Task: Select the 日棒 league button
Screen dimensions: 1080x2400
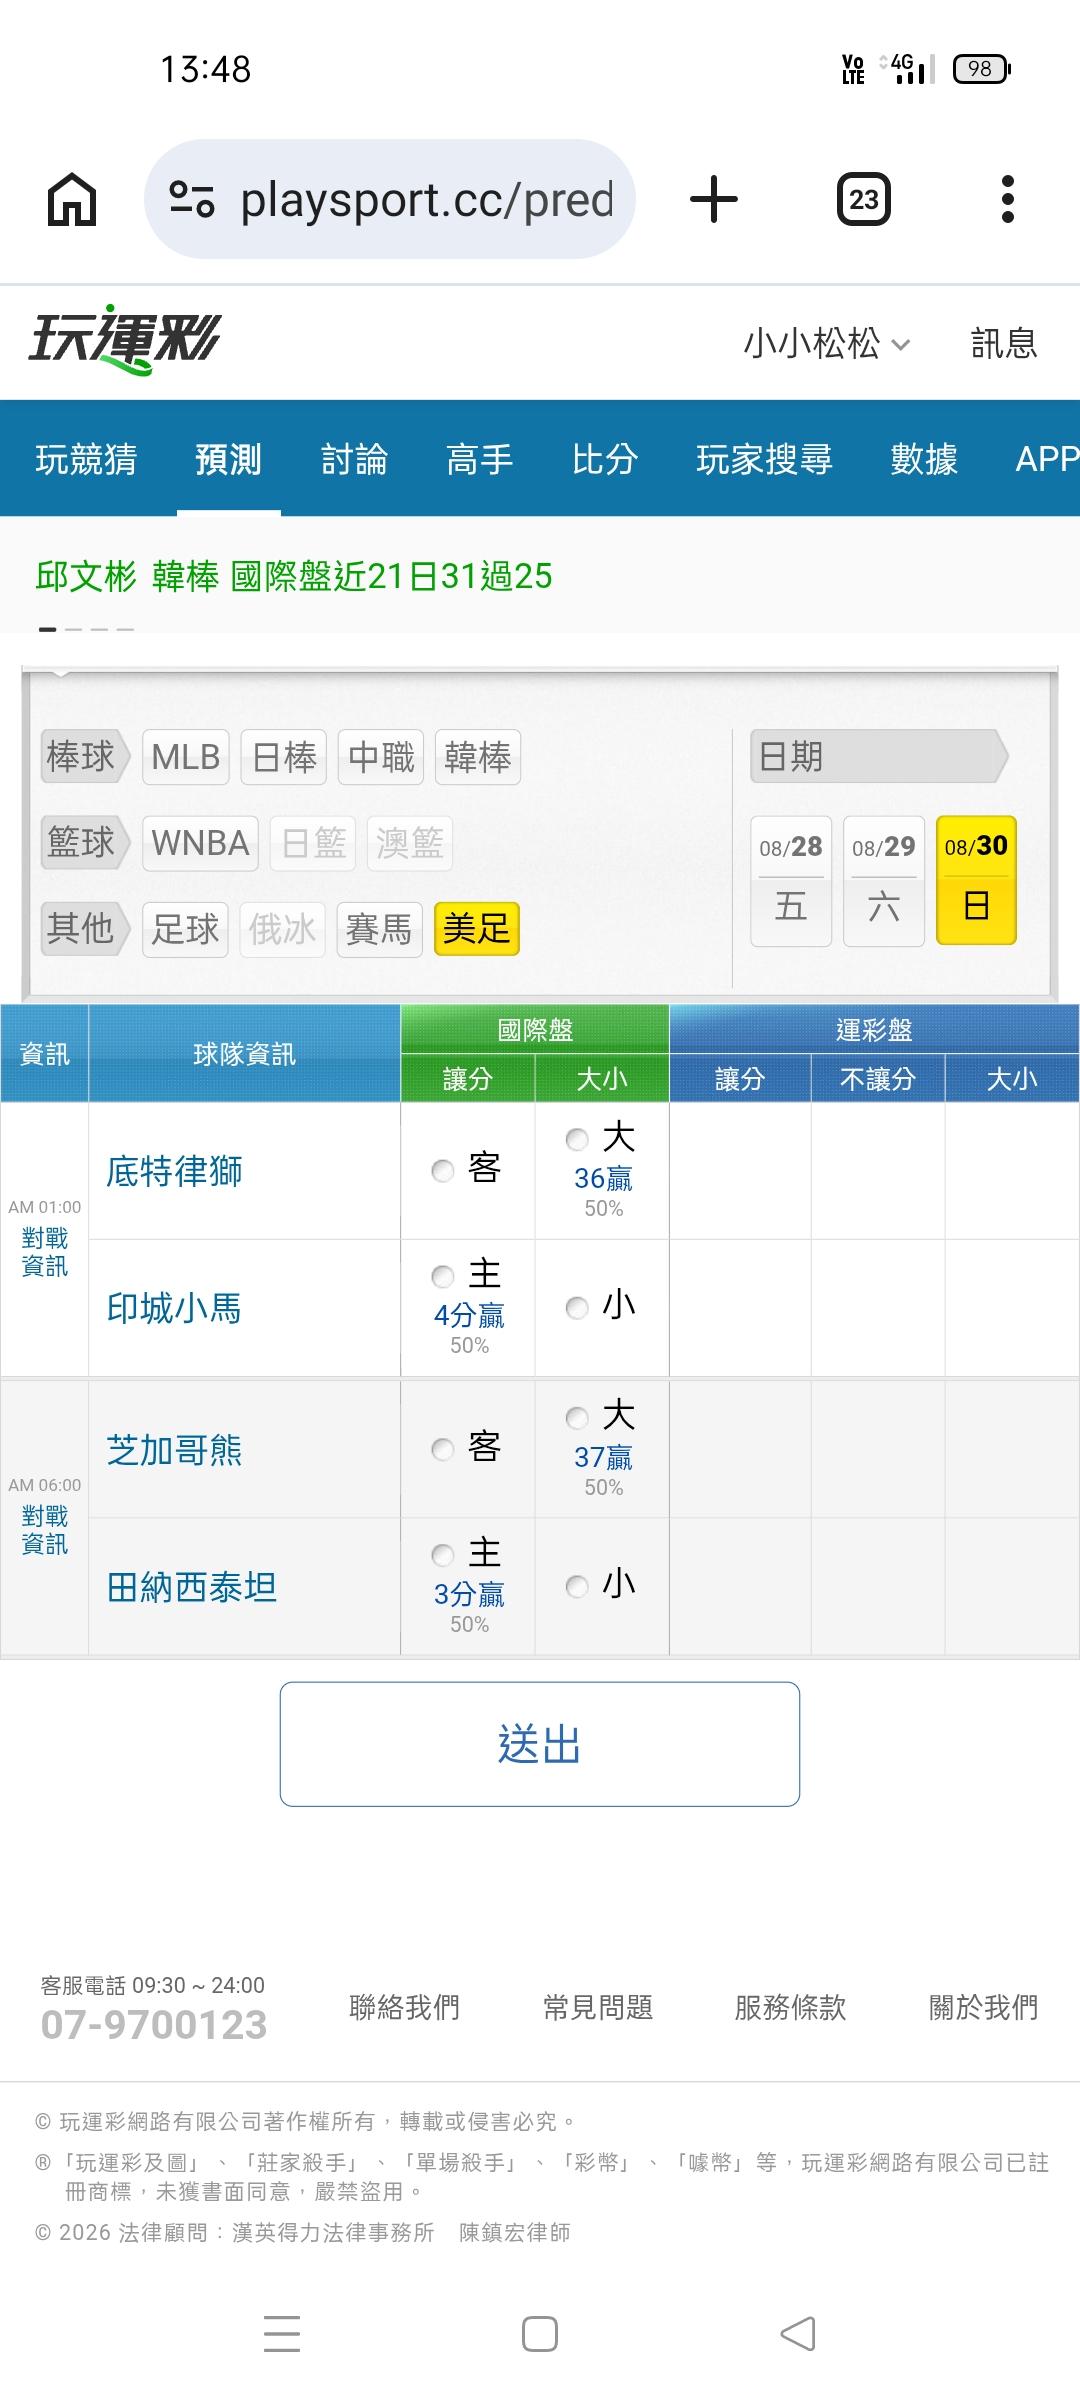Action: 284,757
